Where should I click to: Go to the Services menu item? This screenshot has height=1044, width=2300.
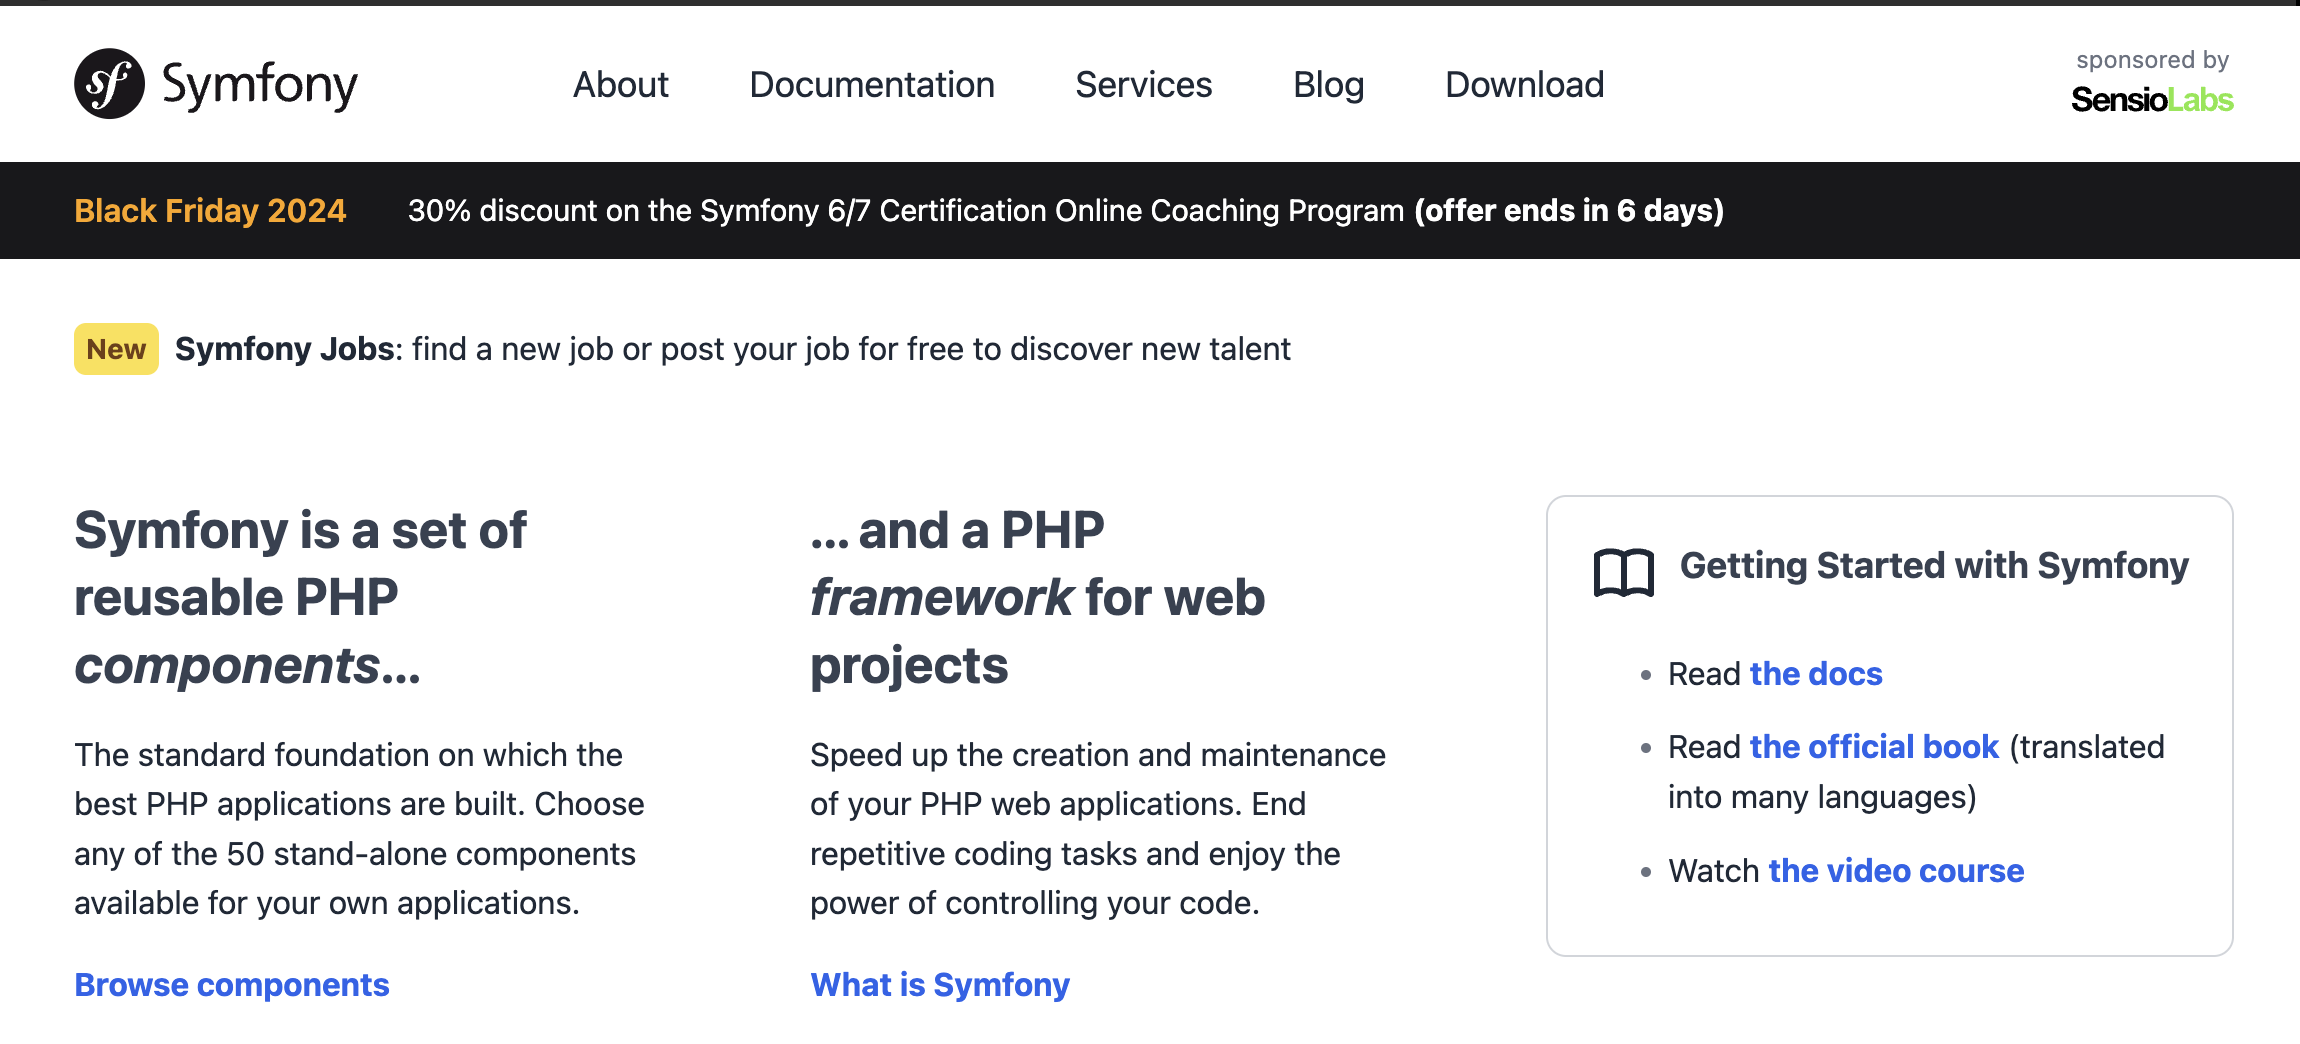point(1143,85)
